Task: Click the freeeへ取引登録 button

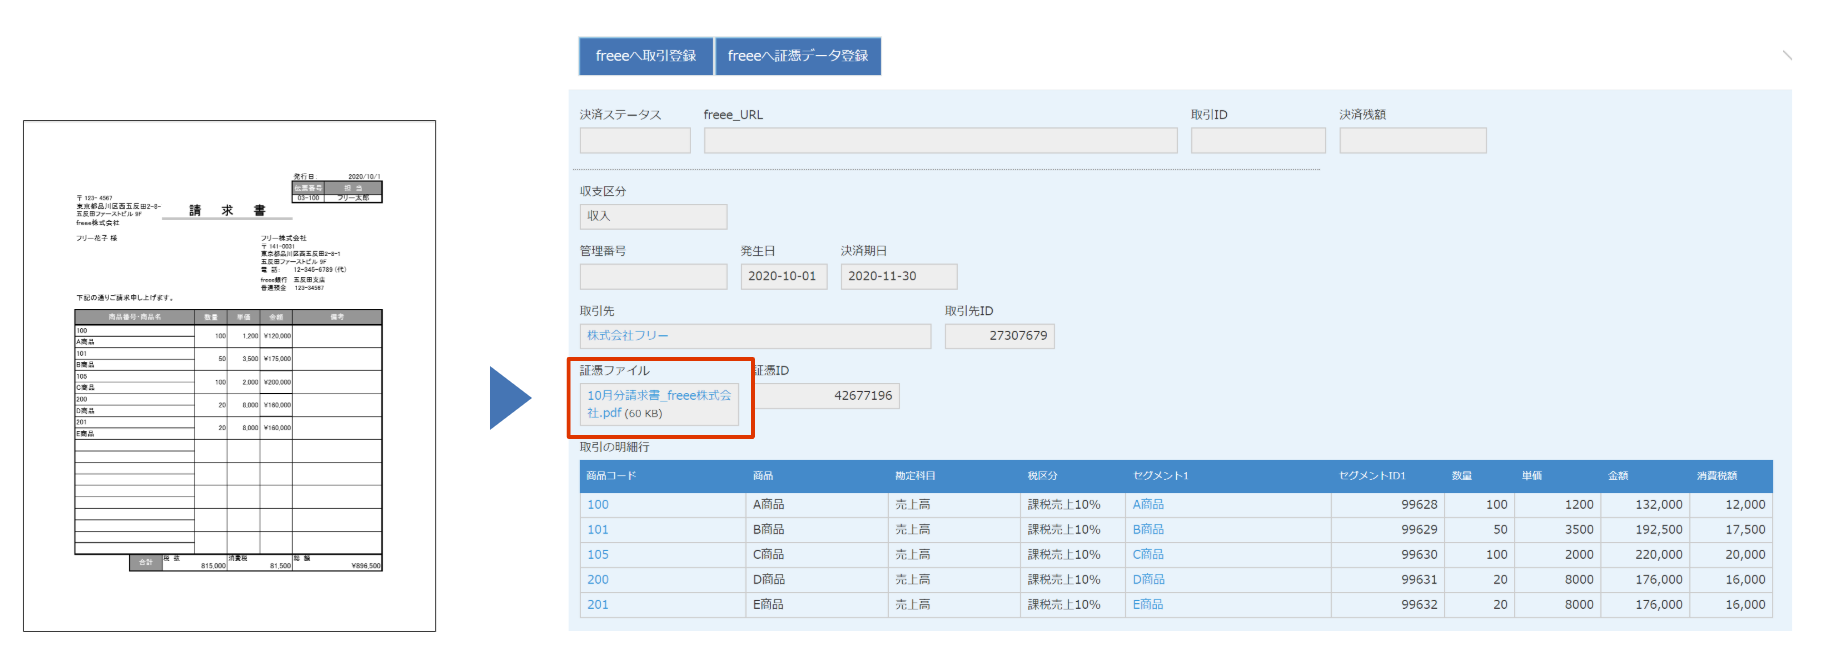Action: [645, 56]
